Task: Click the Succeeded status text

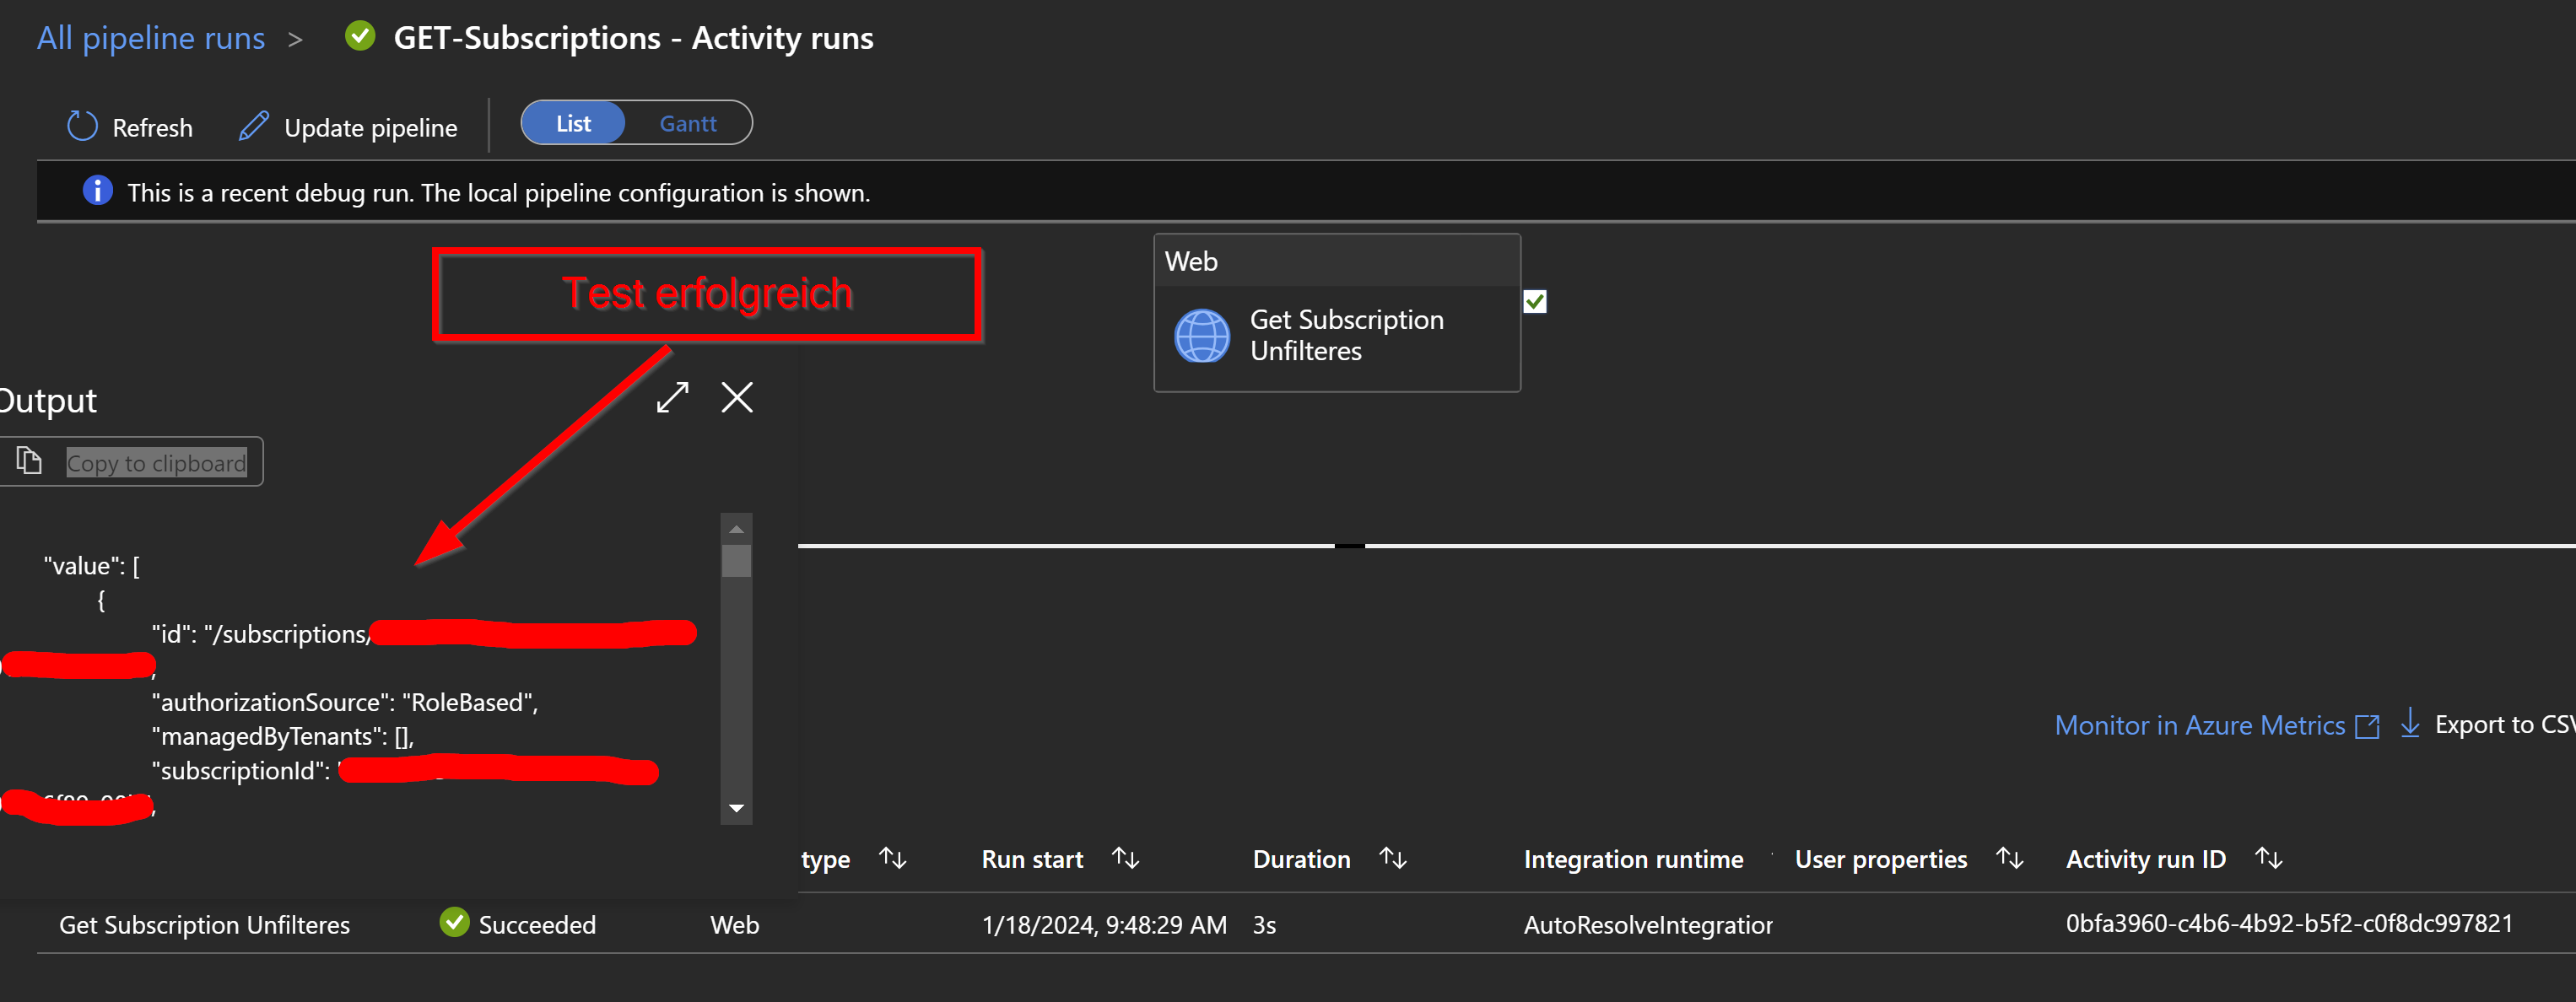Action: [537, 925]
